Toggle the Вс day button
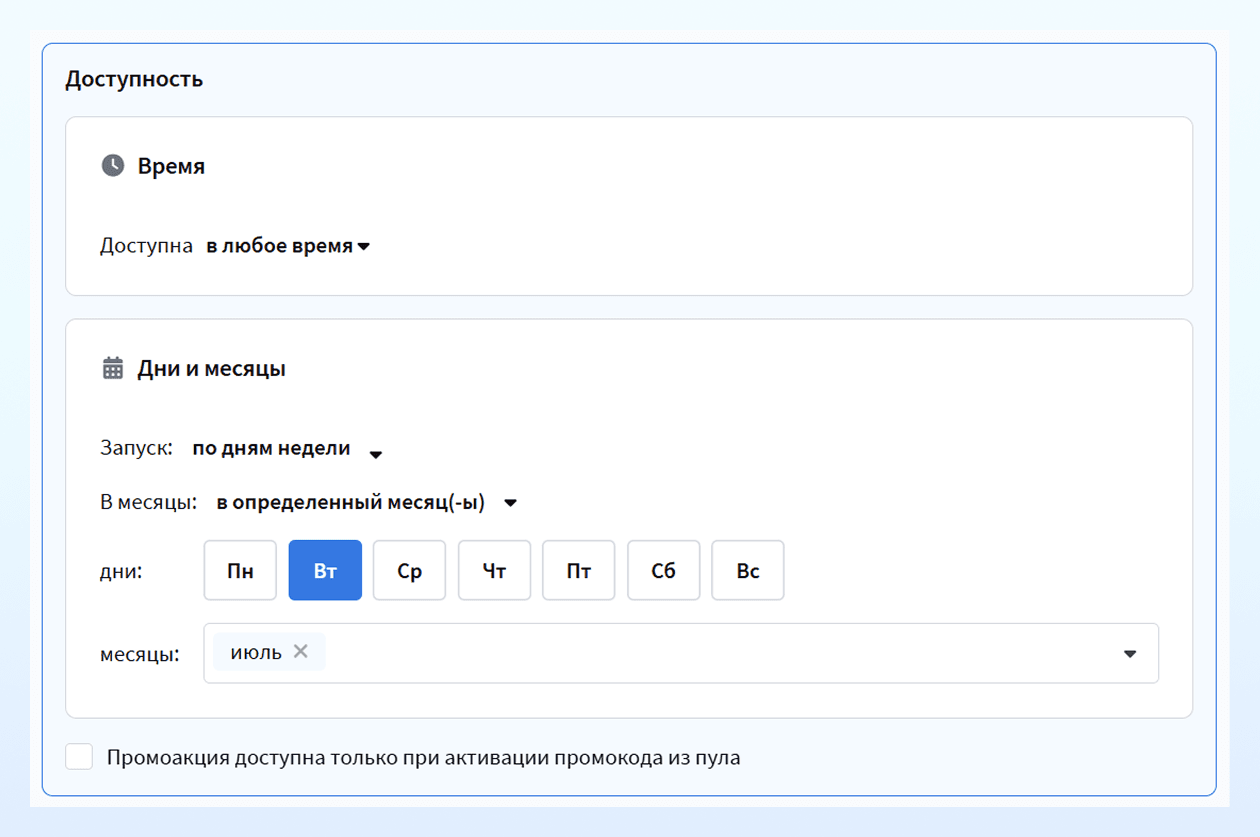Viewport: 1260px width, 837px height. coord(748,571)
